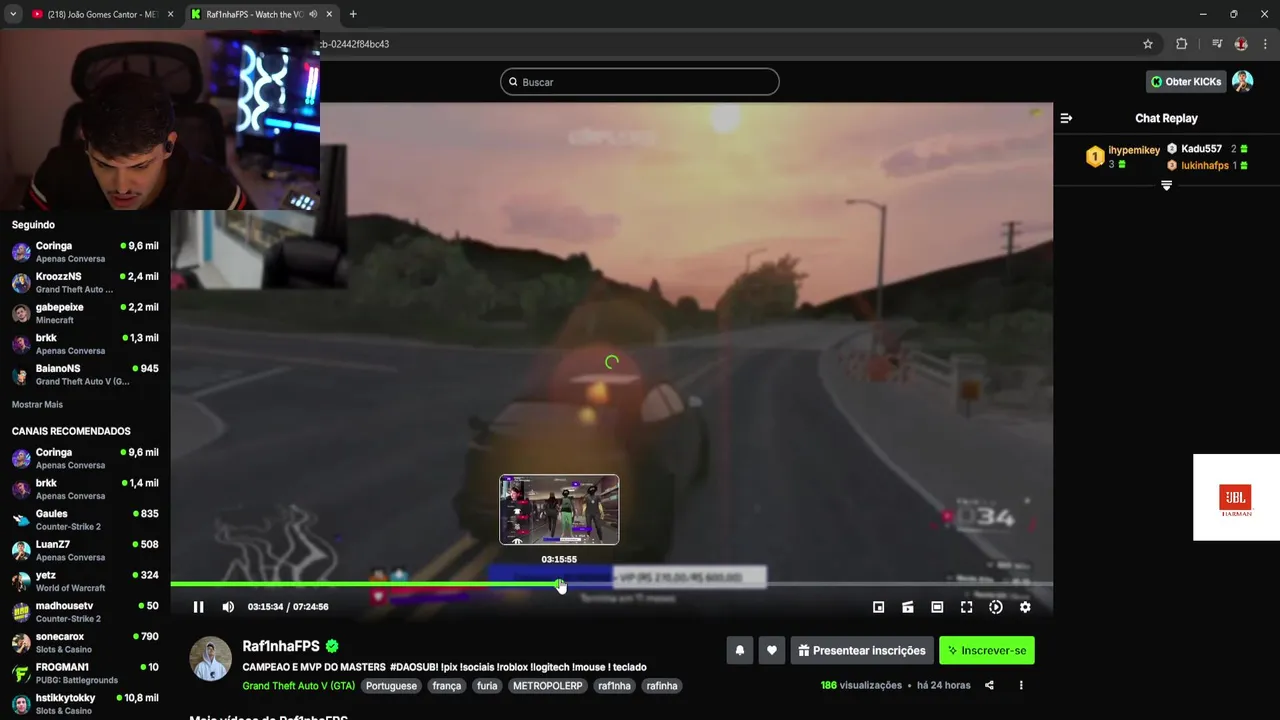Open yetz recommended channel
The width and height of the screenshot is (1280, 720).
(85, 581)
